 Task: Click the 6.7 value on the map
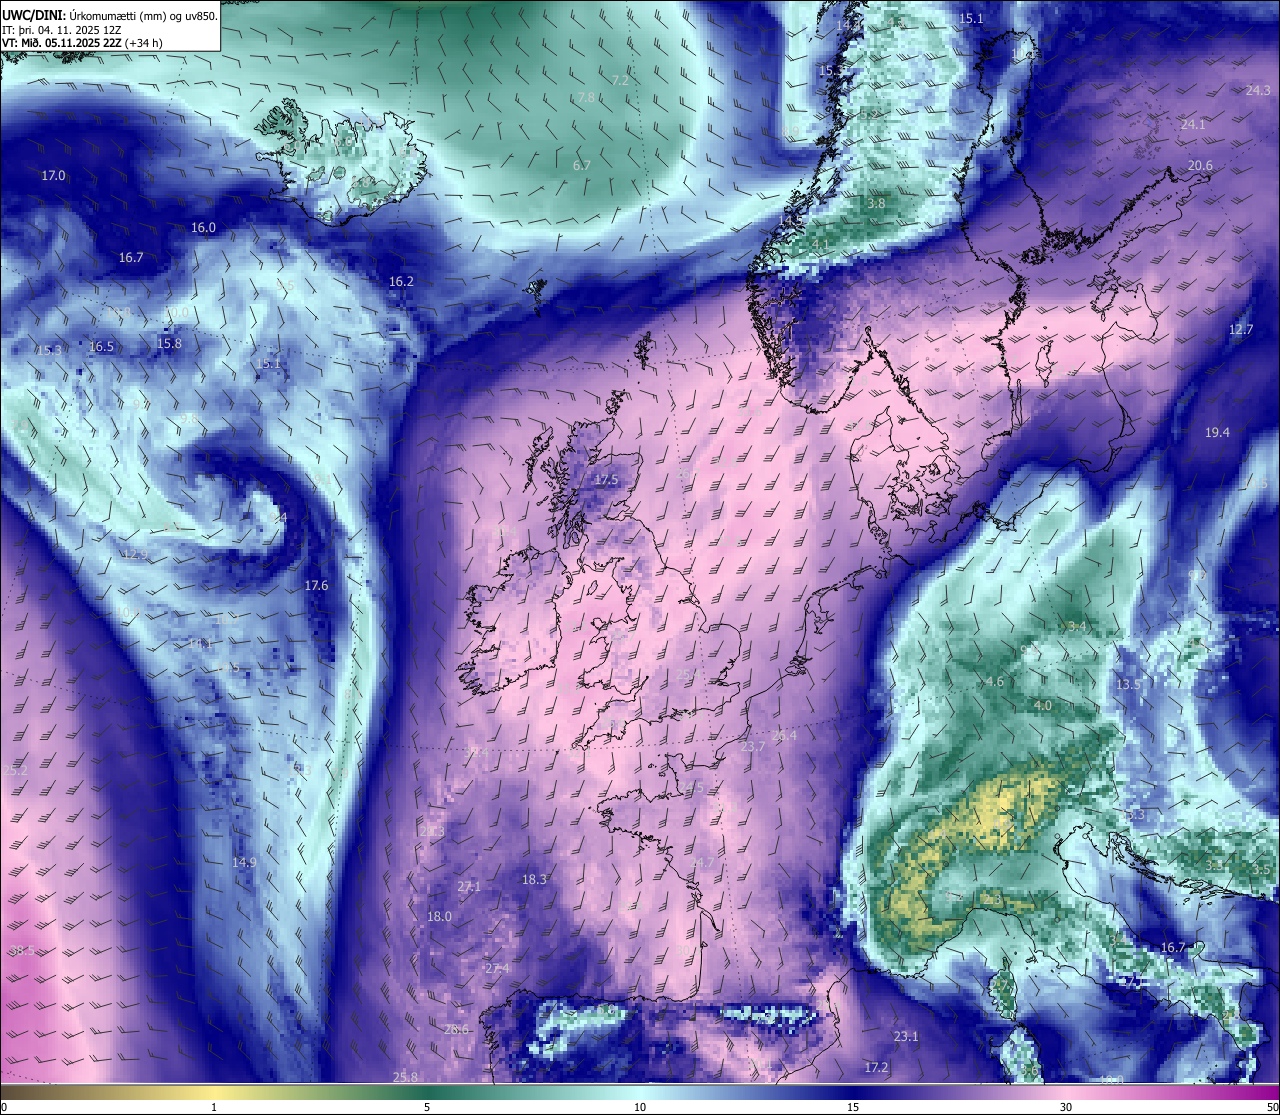point(581,166)
